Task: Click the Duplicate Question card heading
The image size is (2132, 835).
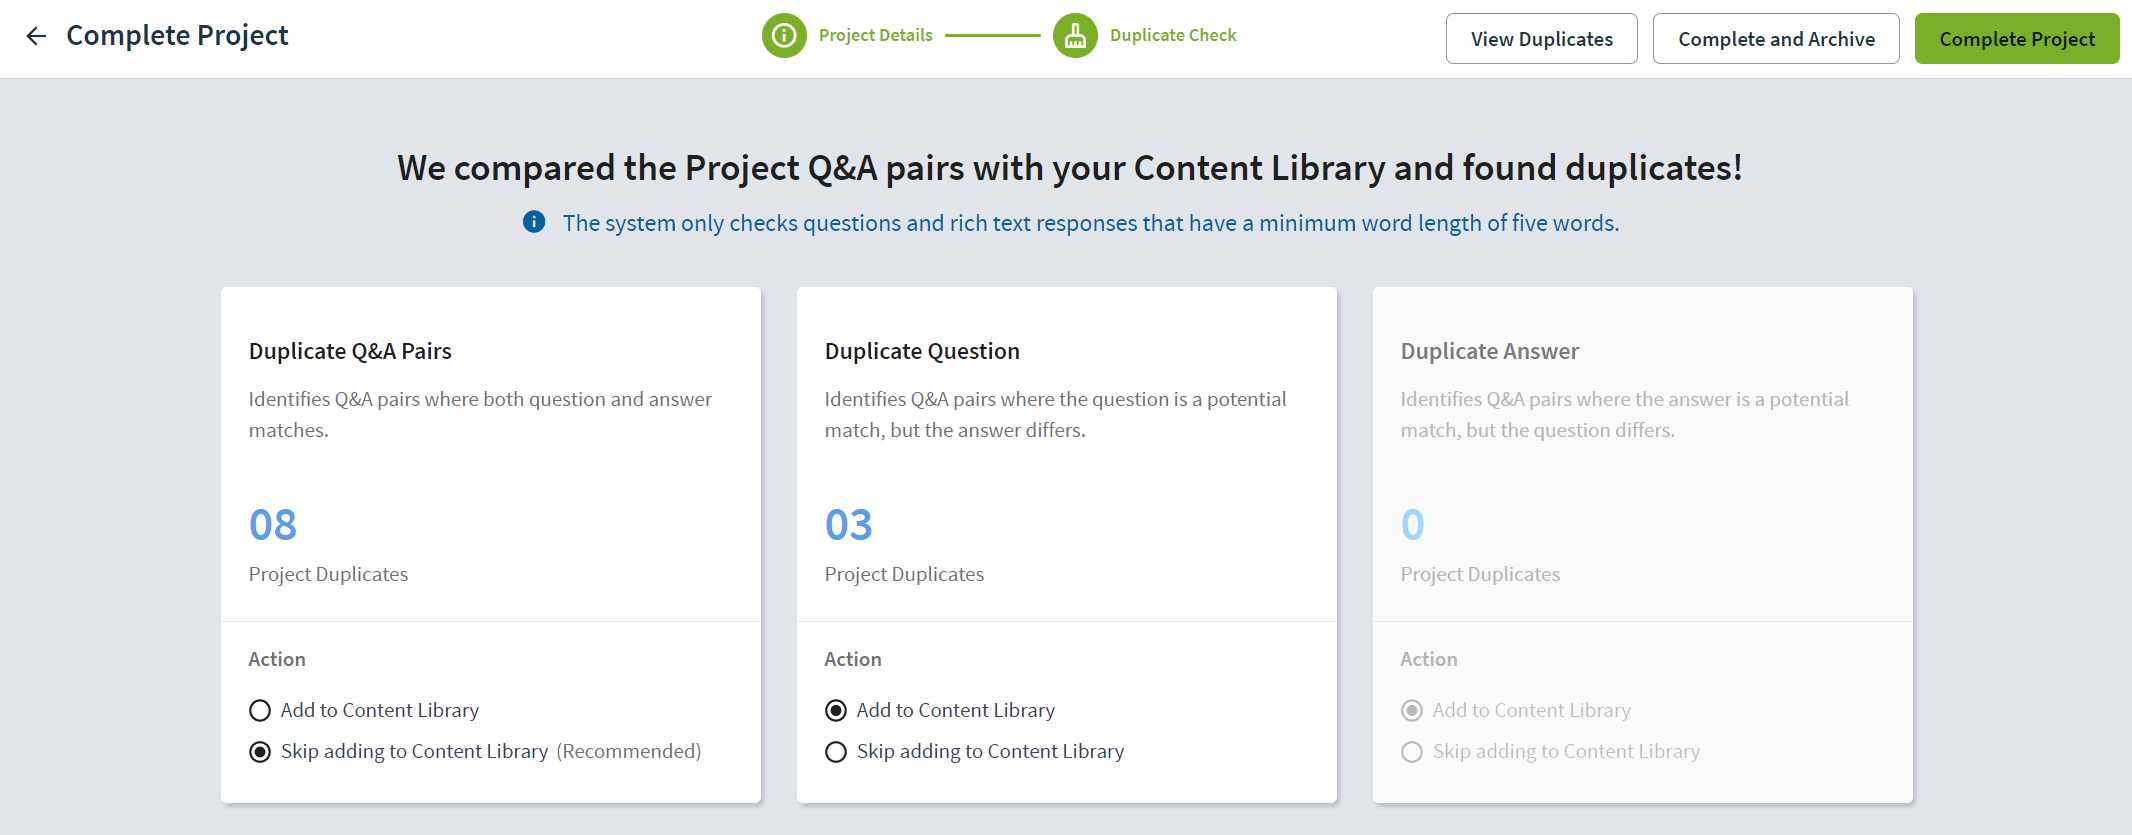Action: pyautogui.click(x=922, y=351)
